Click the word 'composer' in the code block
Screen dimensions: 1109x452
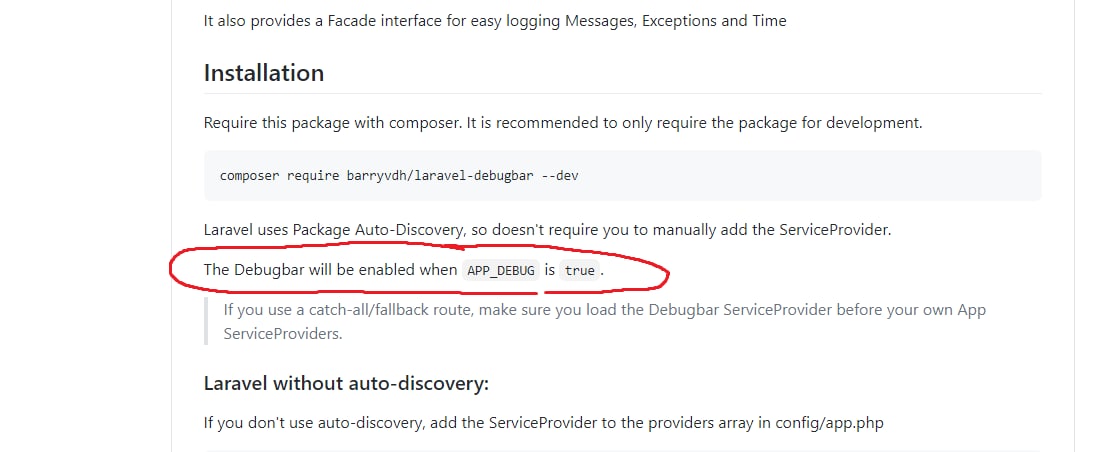click(251, 175)
